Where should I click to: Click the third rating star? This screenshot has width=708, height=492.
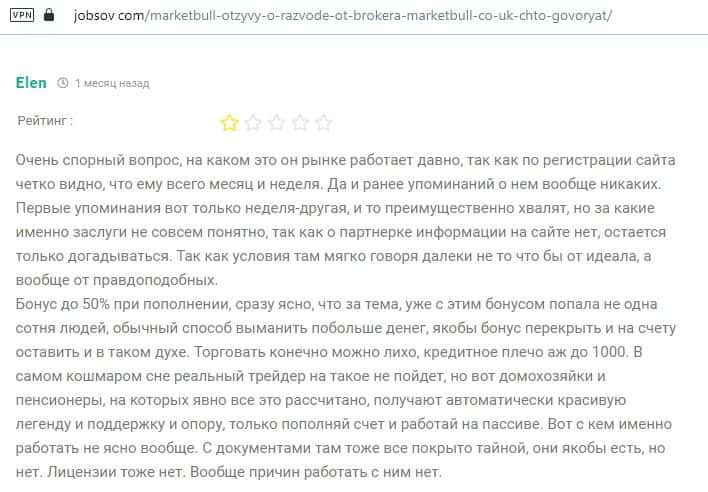click(x=276, y=123)
